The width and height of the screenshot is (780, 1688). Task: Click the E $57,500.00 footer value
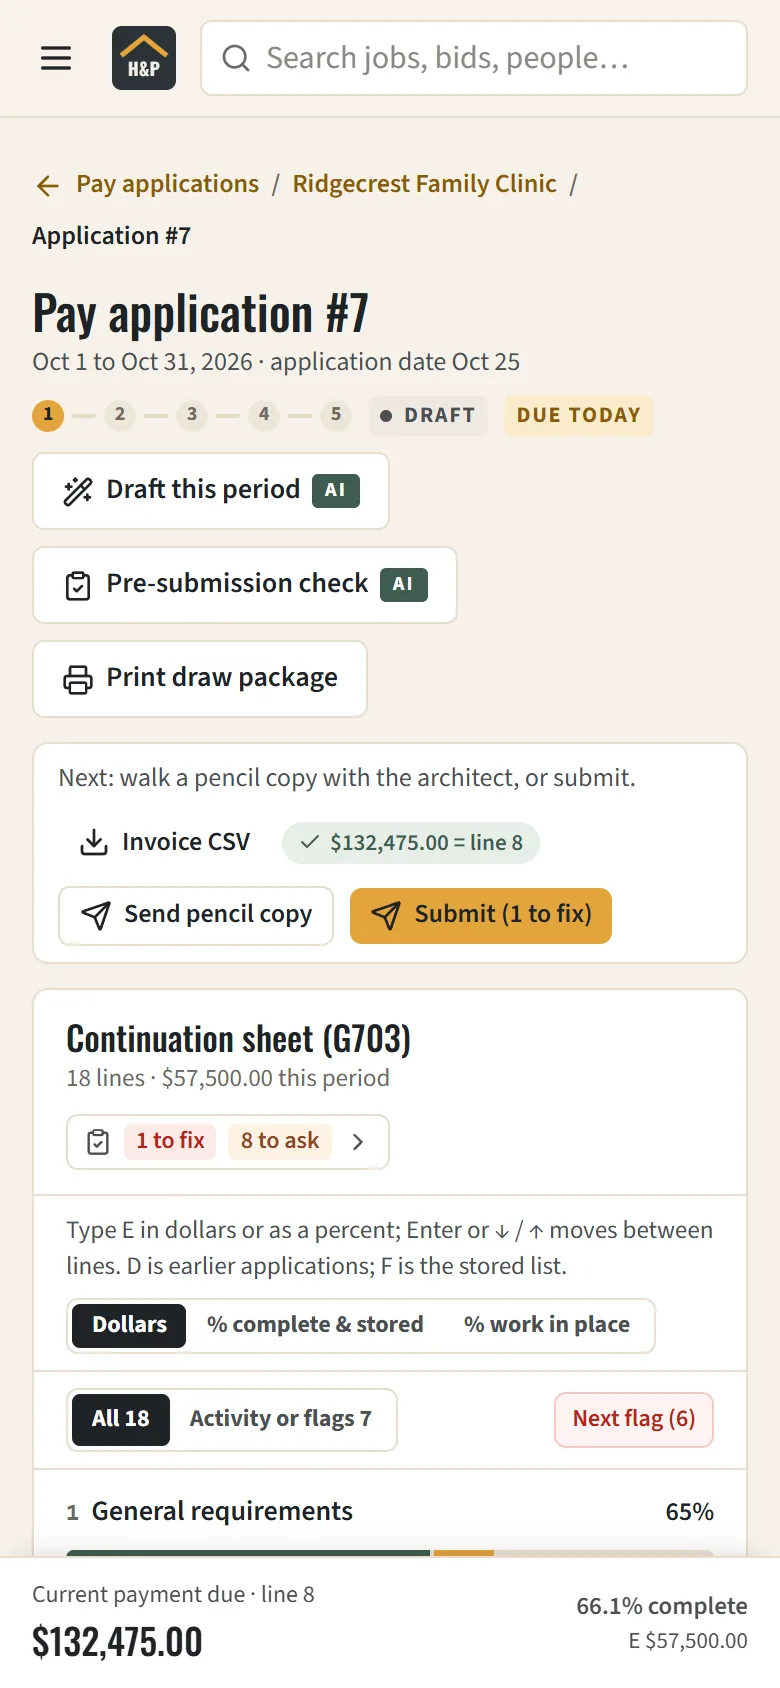(x=688, y=1641)
